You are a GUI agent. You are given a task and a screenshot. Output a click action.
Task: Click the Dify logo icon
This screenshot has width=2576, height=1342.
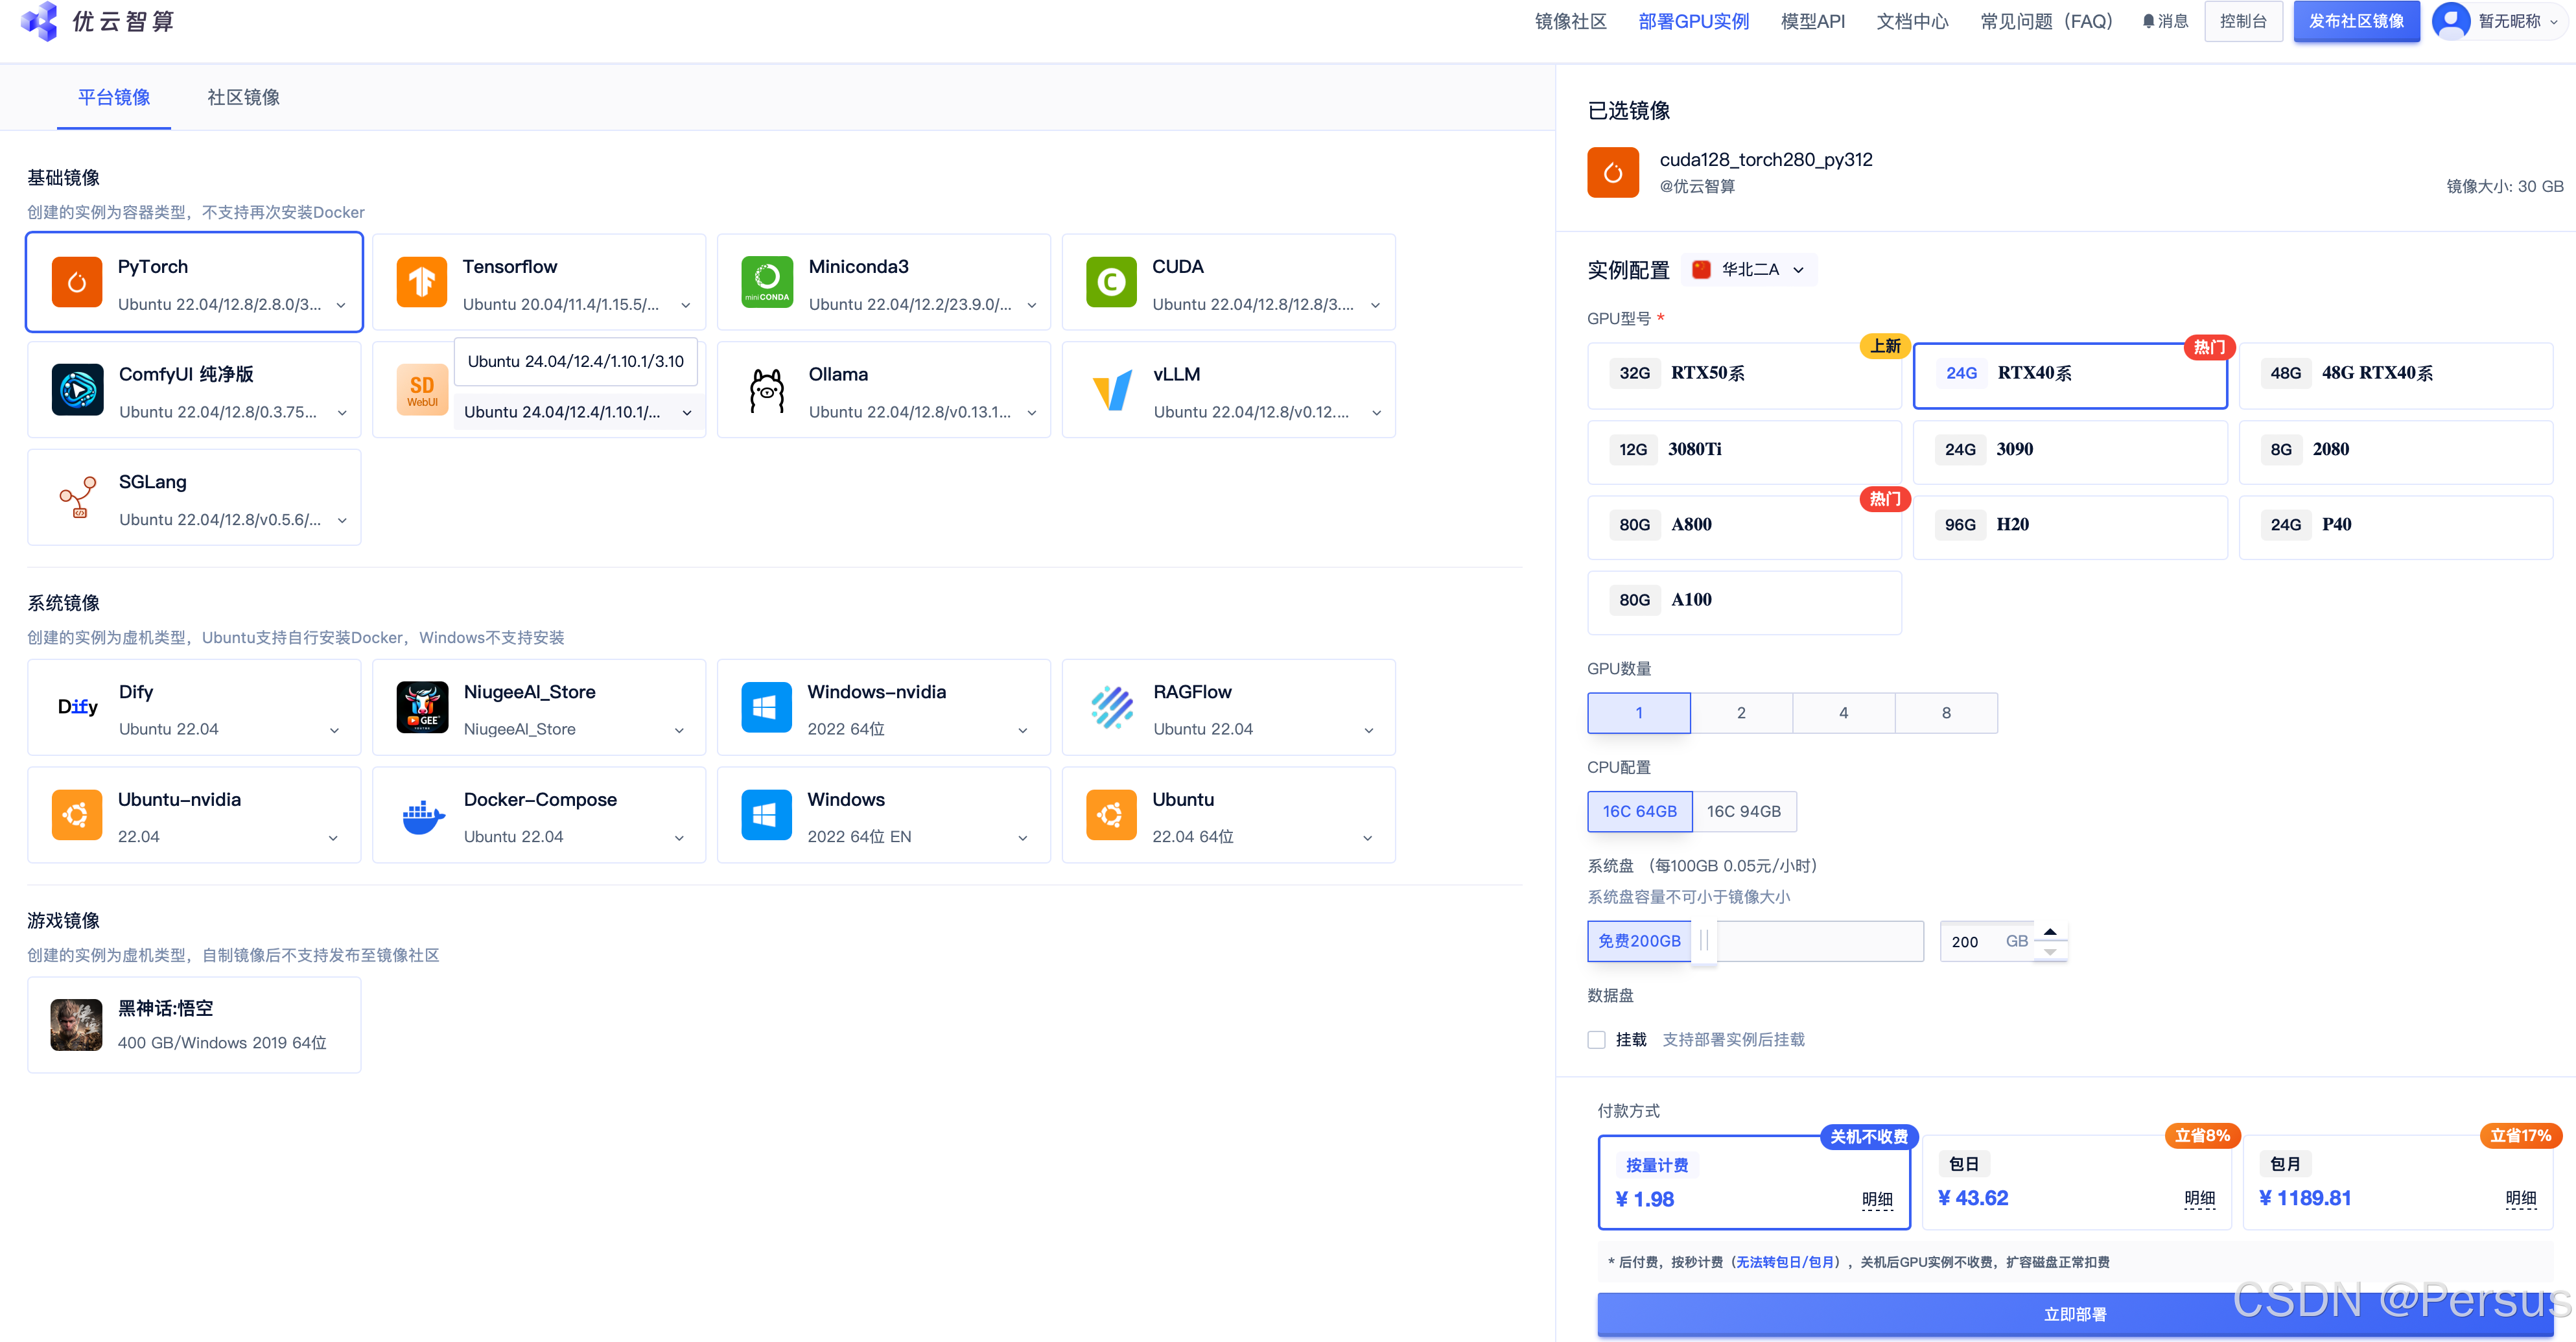(77, 707)
